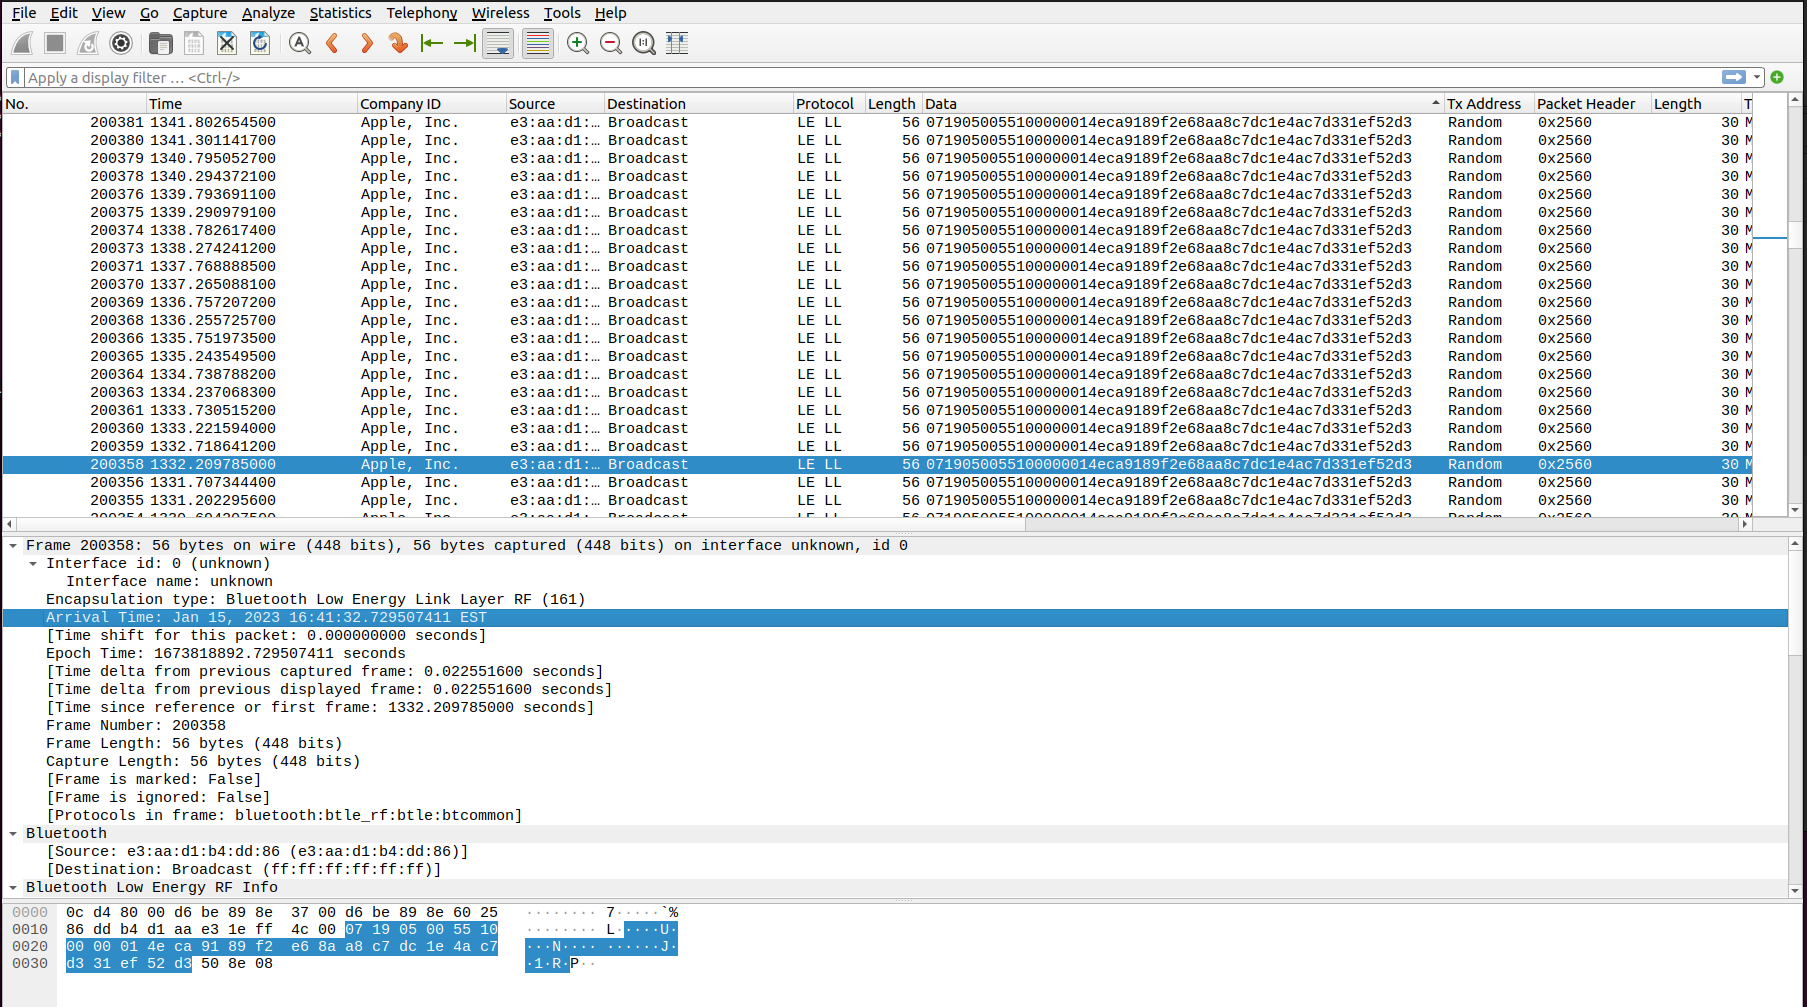Click the display filter input field

pos(870,77)
